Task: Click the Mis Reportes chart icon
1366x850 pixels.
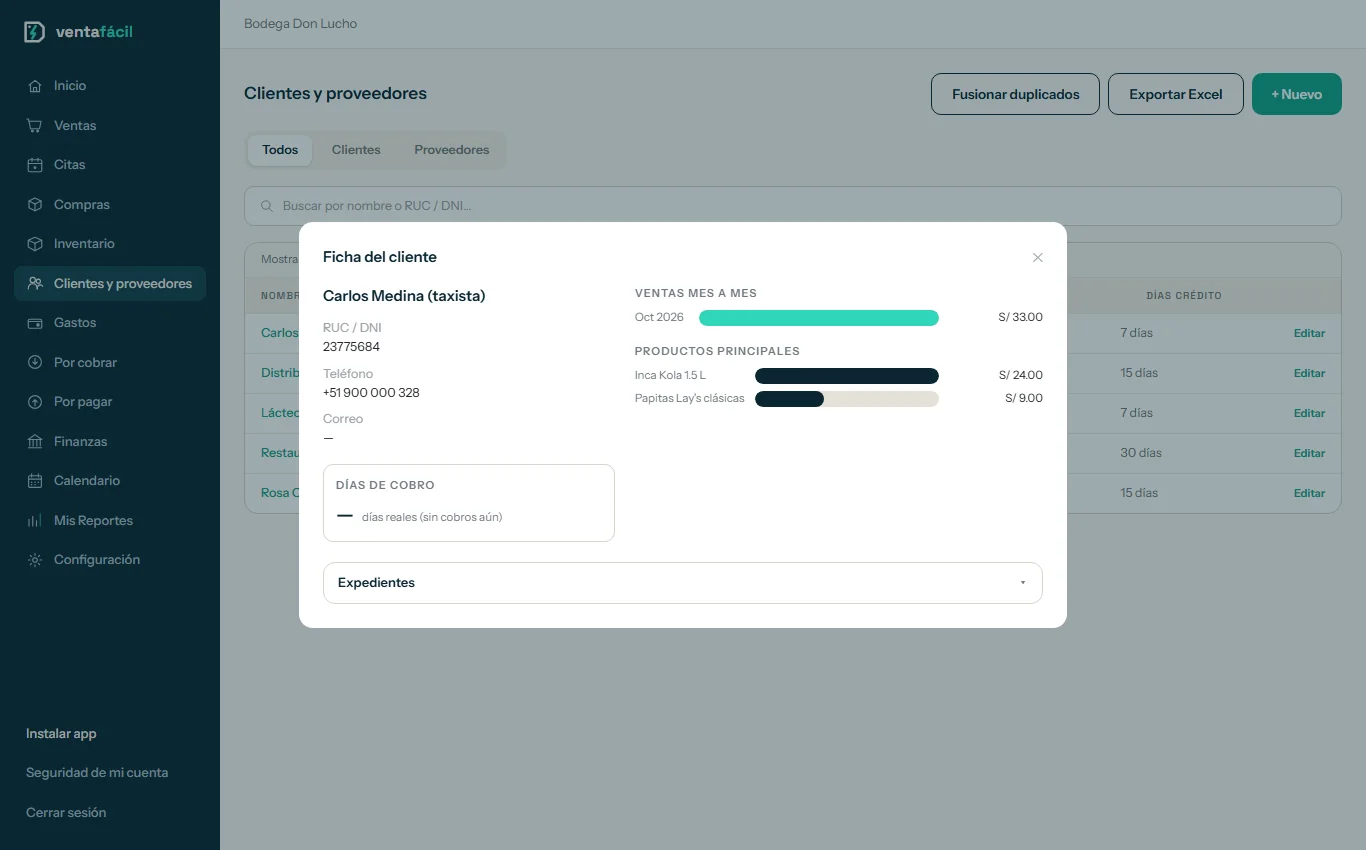Action: click(x=35, y=521)
